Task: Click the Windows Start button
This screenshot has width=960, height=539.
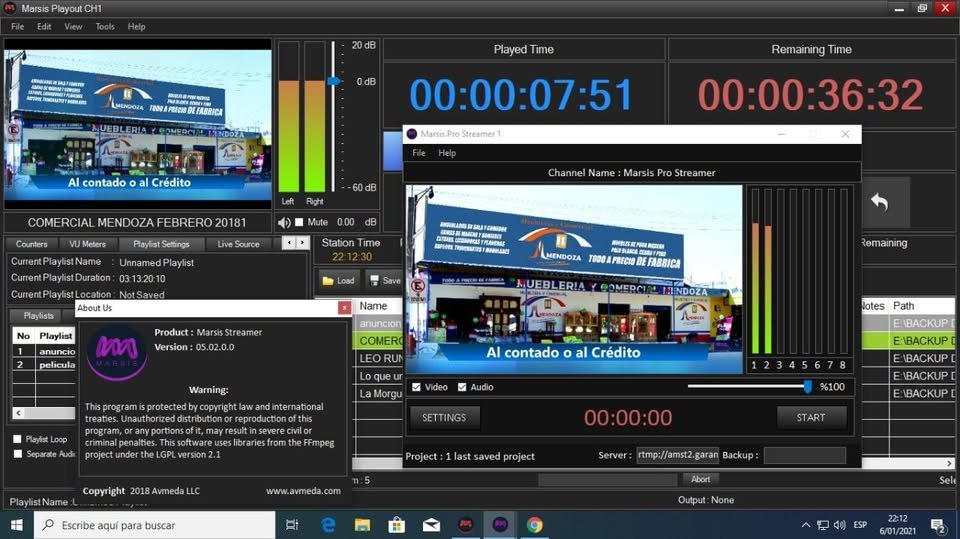Action: (x=17, y=525)
